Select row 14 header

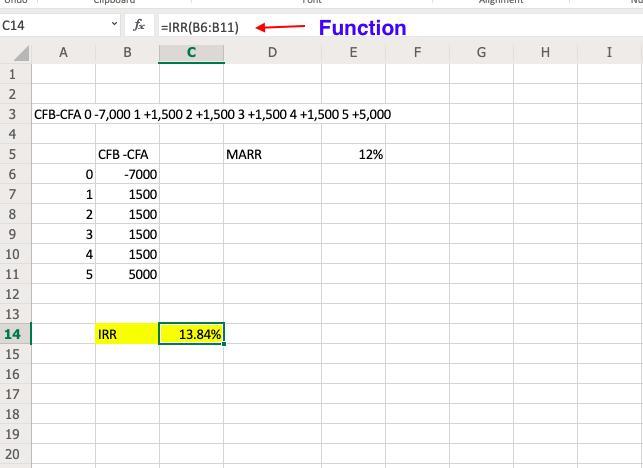click(15, 334)
